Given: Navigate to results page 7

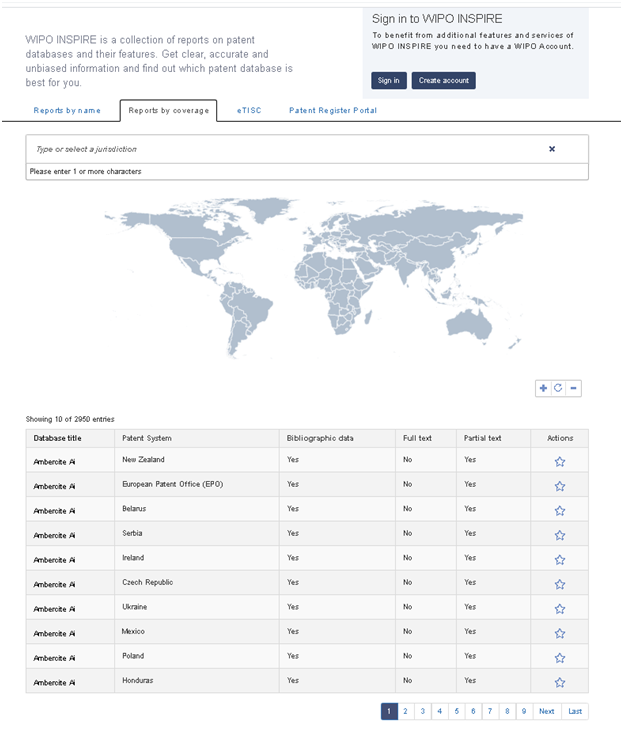Looking at the screenshot, I should pyautogui.click(x=490, y=711).
